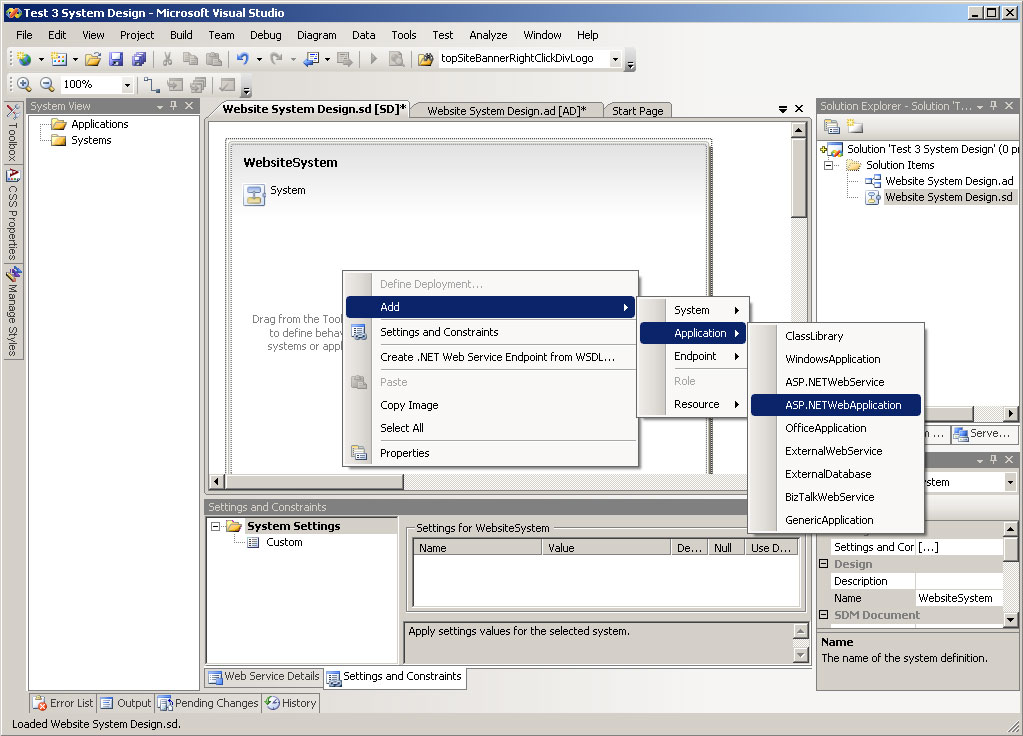Click Create .NET Web Service Endpoint from WSDL
Screen dimensions: 1023x736
490,357
